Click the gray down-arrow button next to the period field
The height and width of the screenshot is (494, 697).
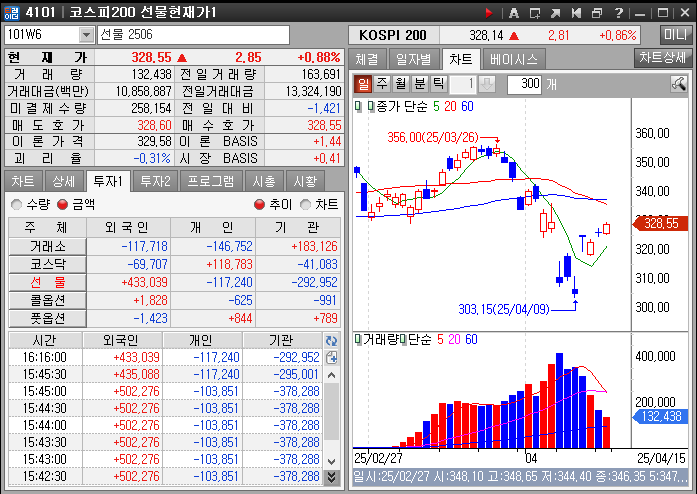click(x=487, y=84)
